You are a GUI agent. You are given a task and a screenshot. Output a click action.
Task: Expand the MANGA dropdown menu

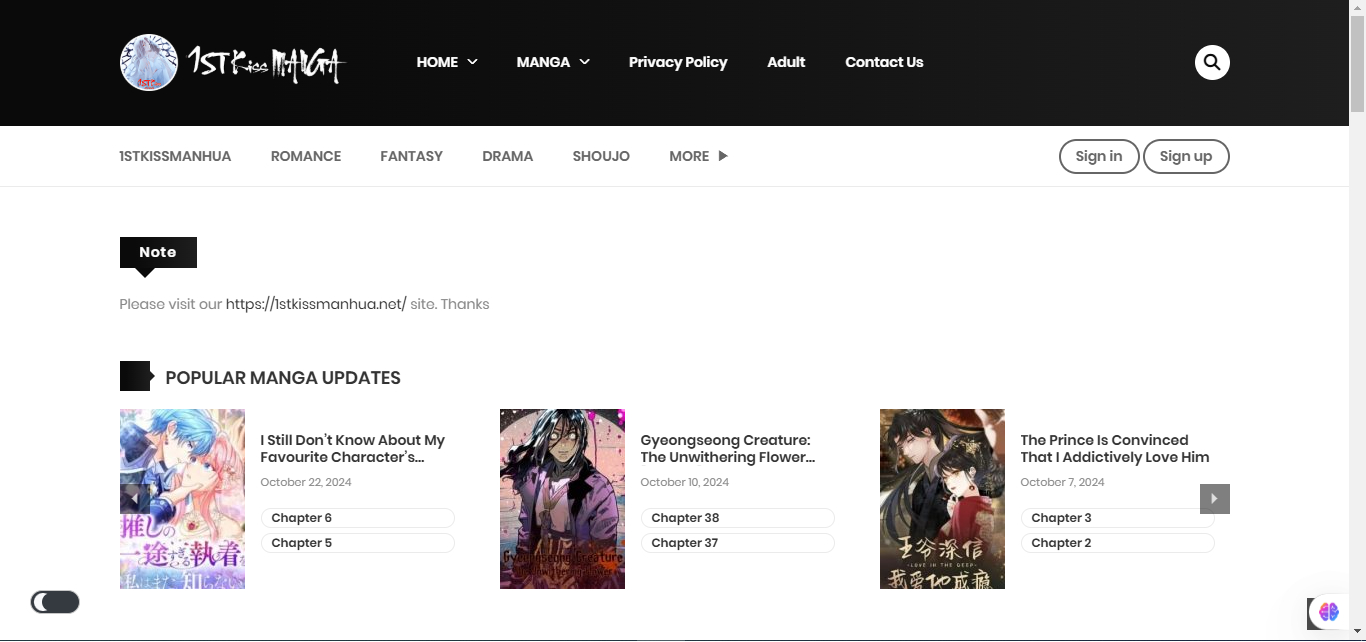click(x=553, y=62)
